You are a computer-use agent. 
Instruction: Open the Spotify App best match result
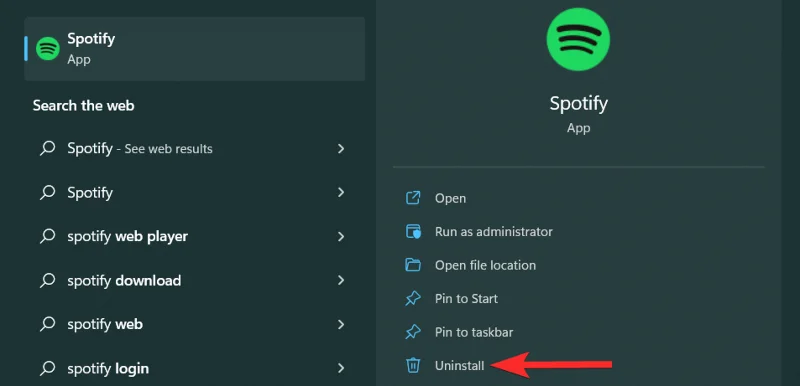tap(195, 49)
